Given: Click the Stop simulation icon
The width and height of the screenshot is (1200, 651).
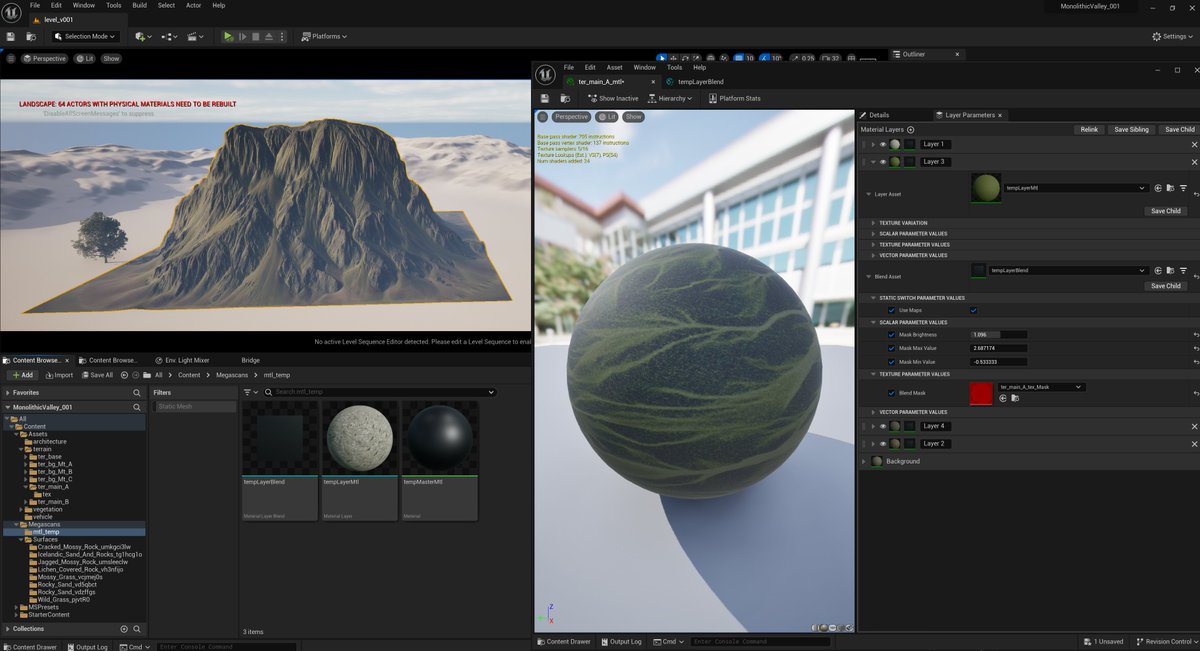Looking at the screenshot, I should (256, 37).
